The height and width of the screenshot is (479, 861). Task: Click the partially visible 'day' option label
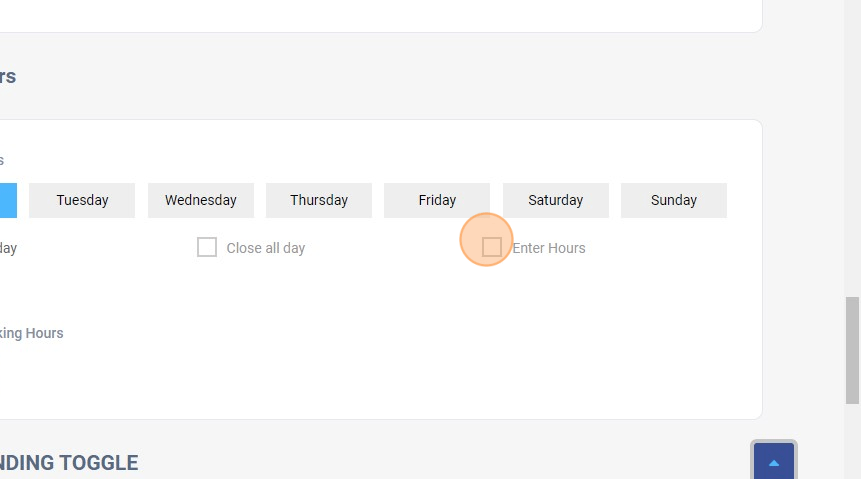pyautogui.click(x=8, y=248)
